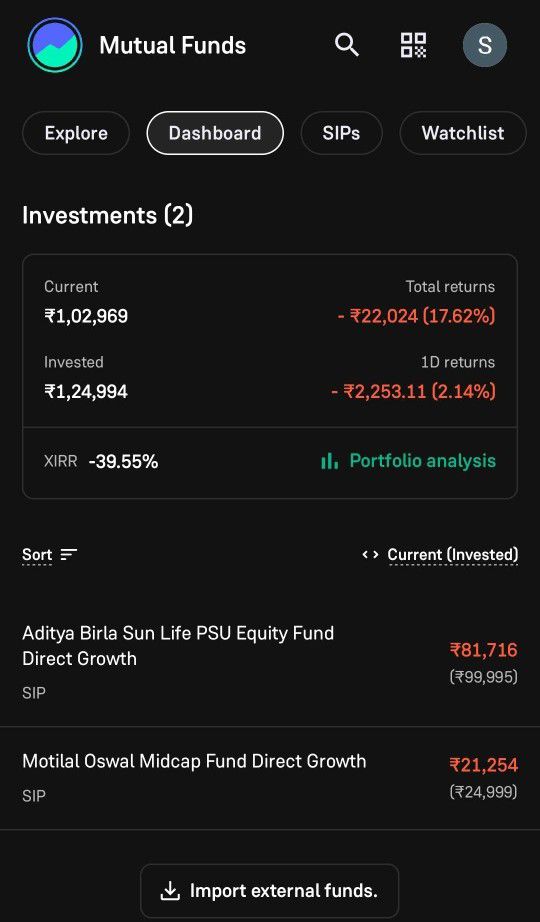Screen dimensions: 540x922
Task: Switch to the Explore tab
Action: click(76, 133)
